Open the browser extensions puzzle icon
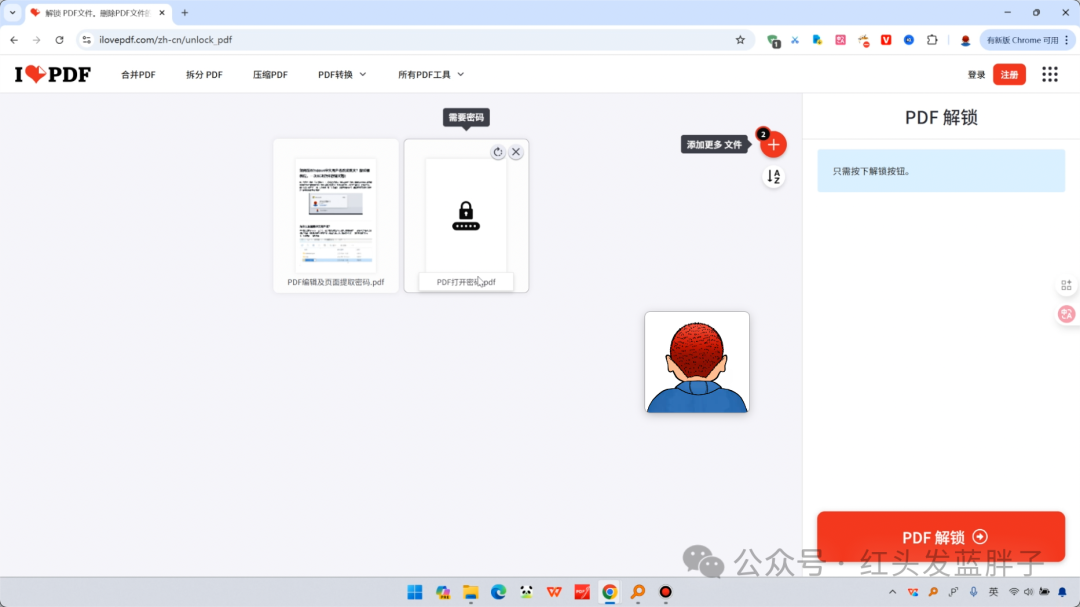The height and width of the screenshot is (607, 1080). 932,40
